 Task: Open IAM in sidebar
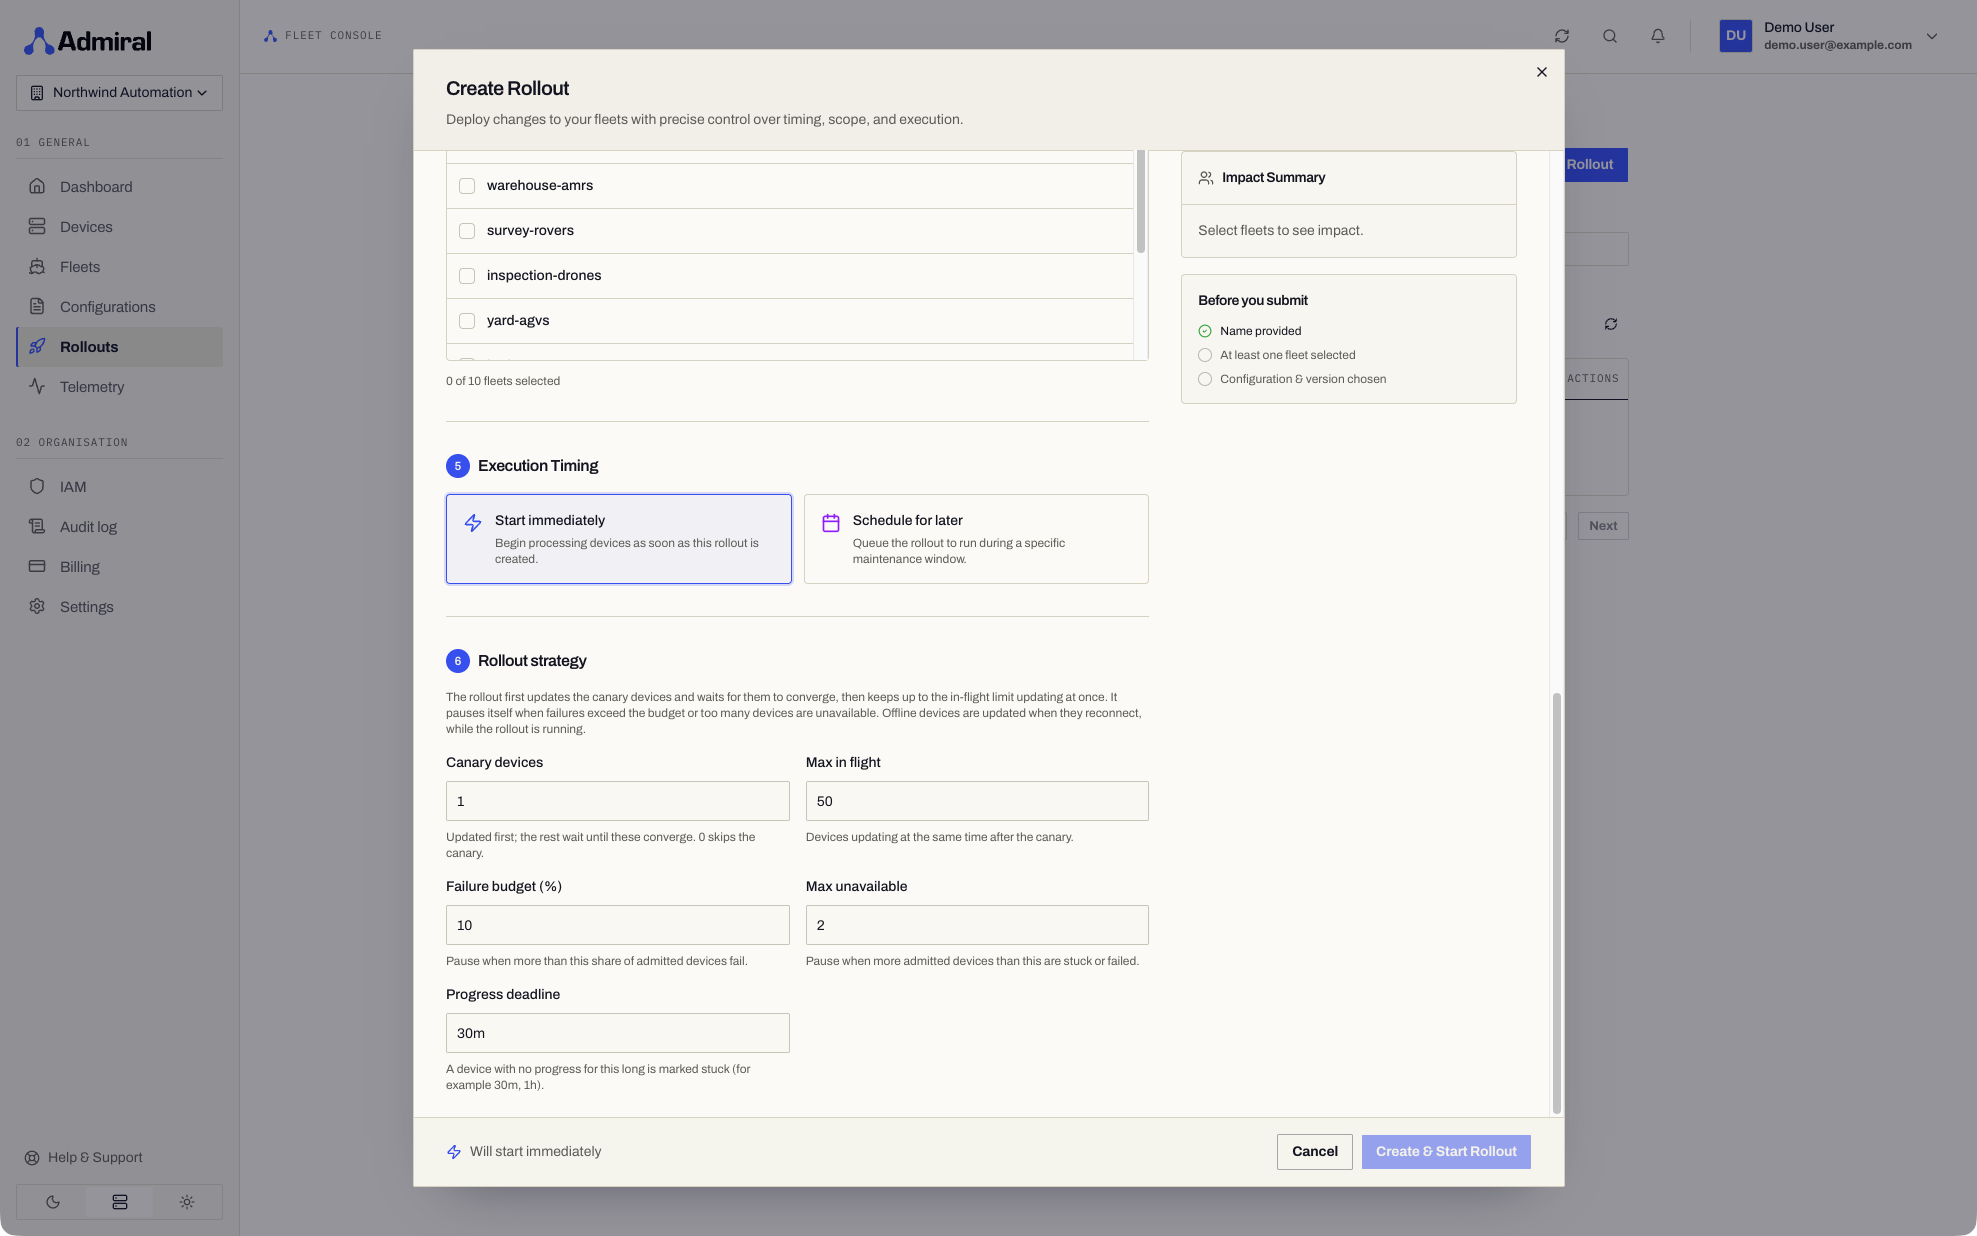click(119, 487)
